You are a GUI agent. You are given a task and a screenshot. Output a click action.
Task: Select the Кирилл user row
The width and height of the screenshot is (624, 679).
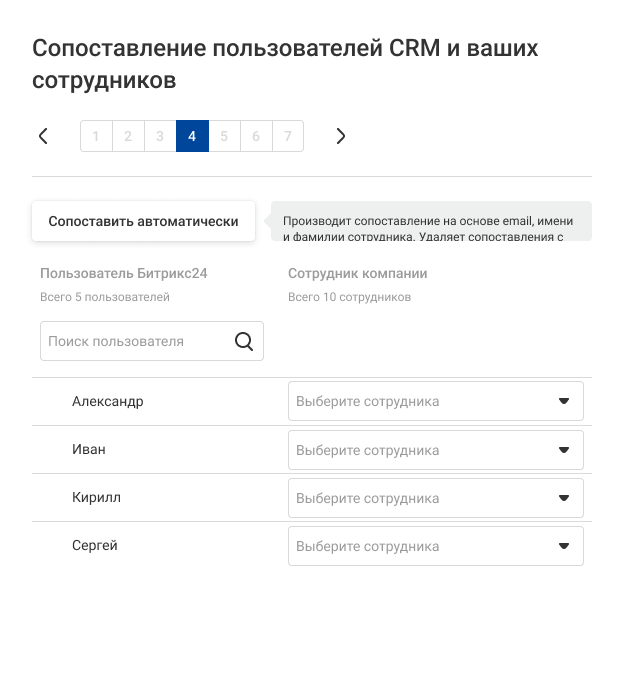click(x=96, y=498)
